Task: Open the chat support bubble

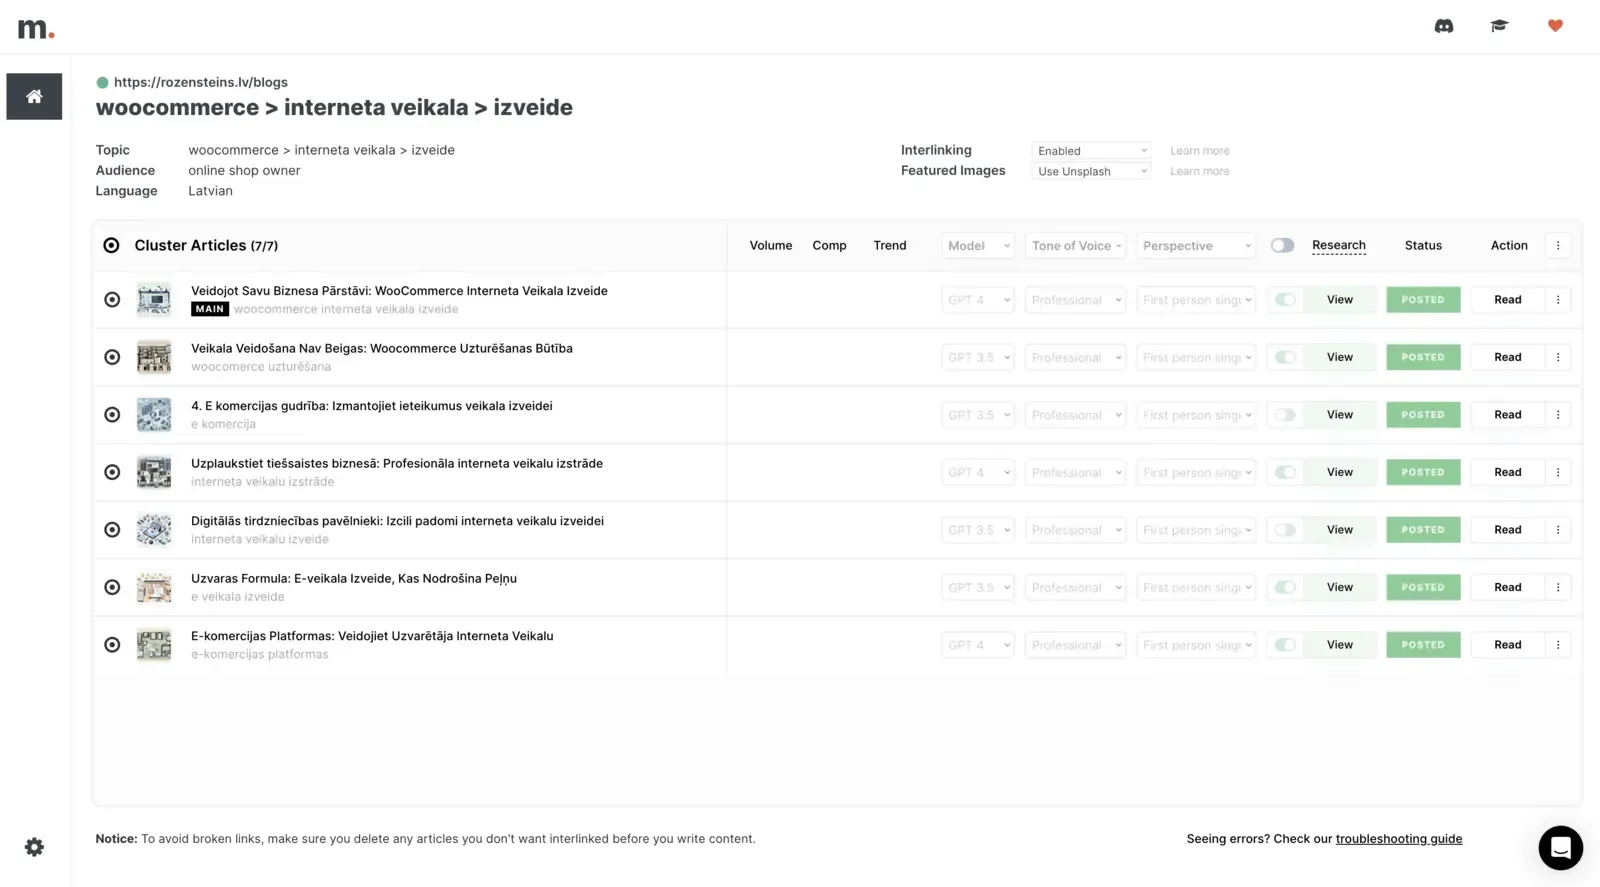Action: (x=1560, y=848)
